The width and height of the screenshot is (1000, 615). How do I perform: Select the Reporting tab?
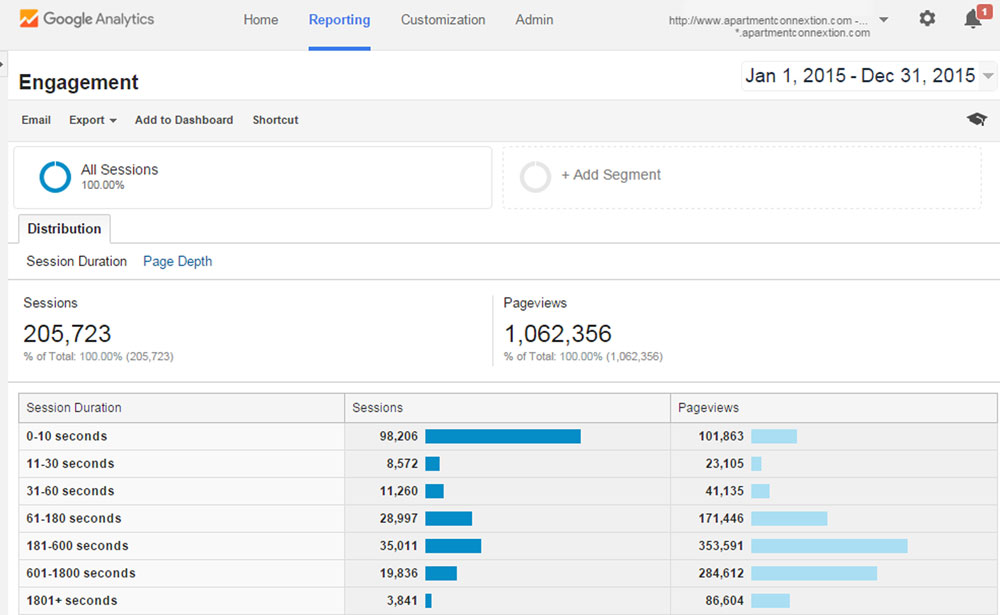[339, 20]
